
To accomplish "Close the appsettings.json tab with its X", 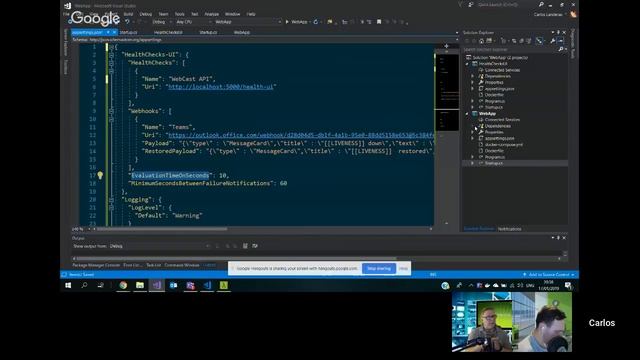I will click(x=114, y=32).
